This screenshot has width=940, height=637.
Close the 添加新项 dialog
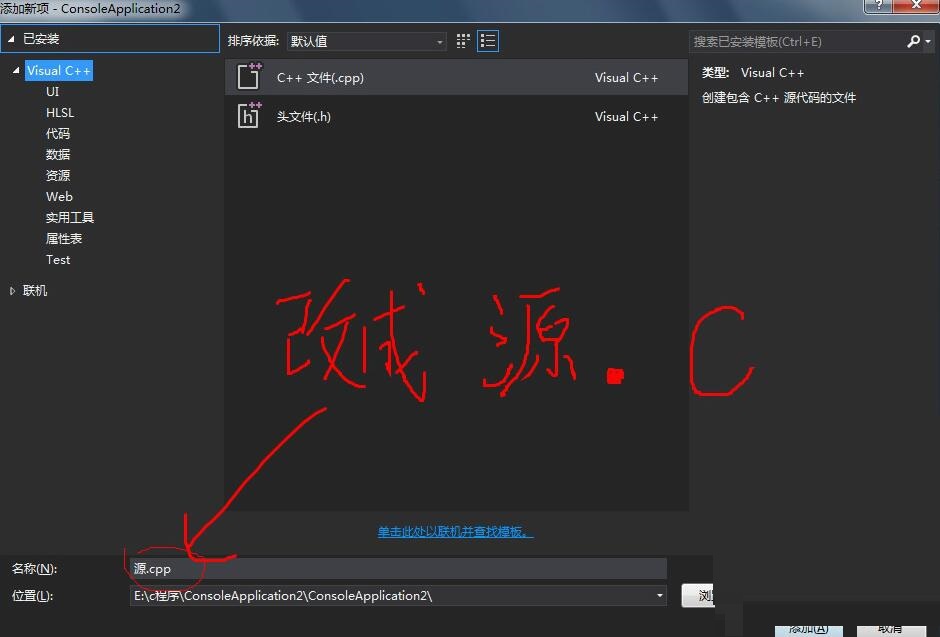click(916, 5)
